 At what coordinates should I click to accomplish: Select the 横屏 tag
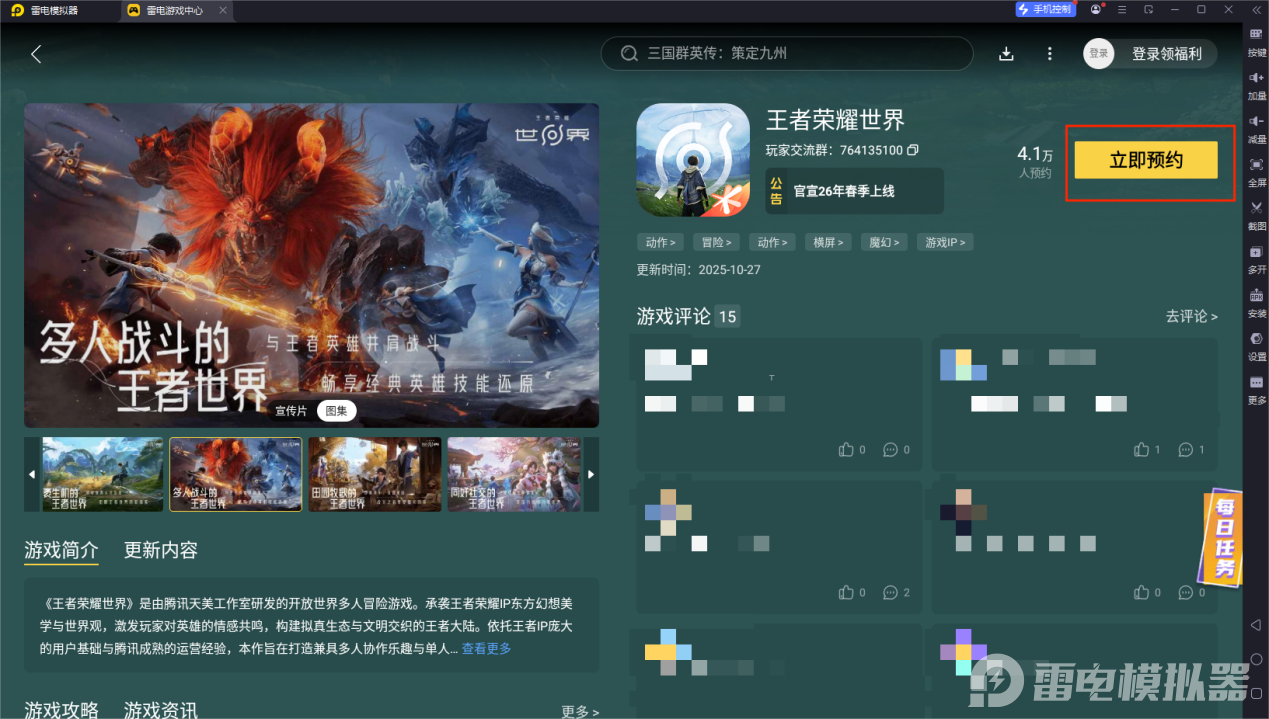pyautogui.click(x=828, y=242)
